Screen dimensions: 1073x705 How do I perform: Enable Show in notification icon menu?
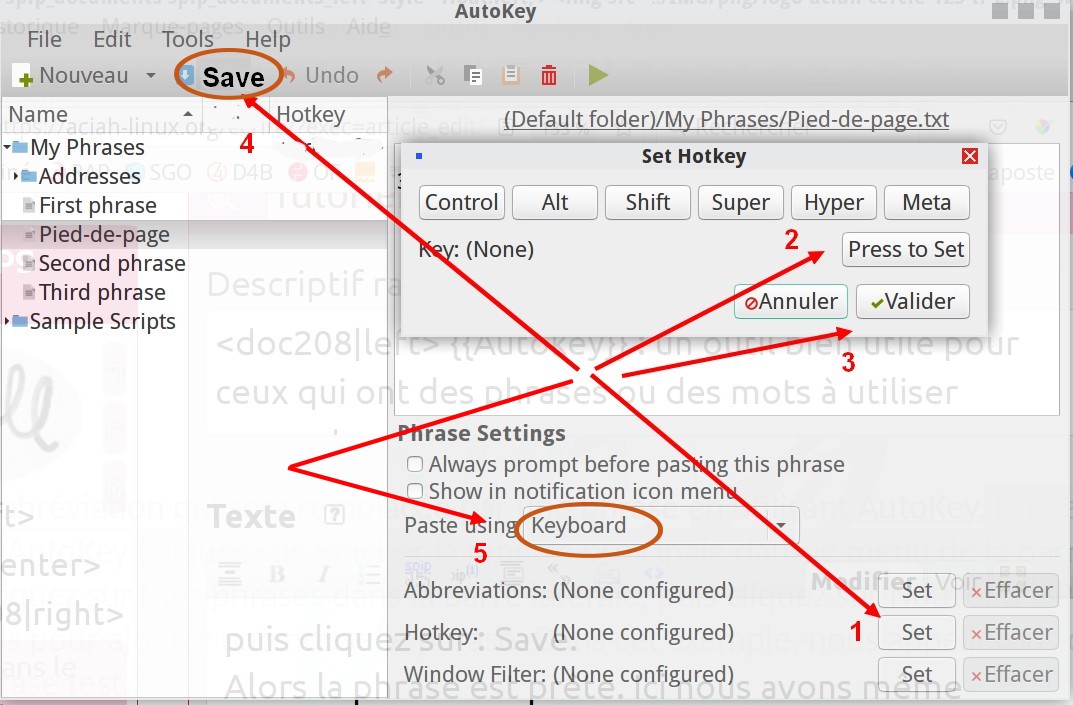click(x=415, y=491)
